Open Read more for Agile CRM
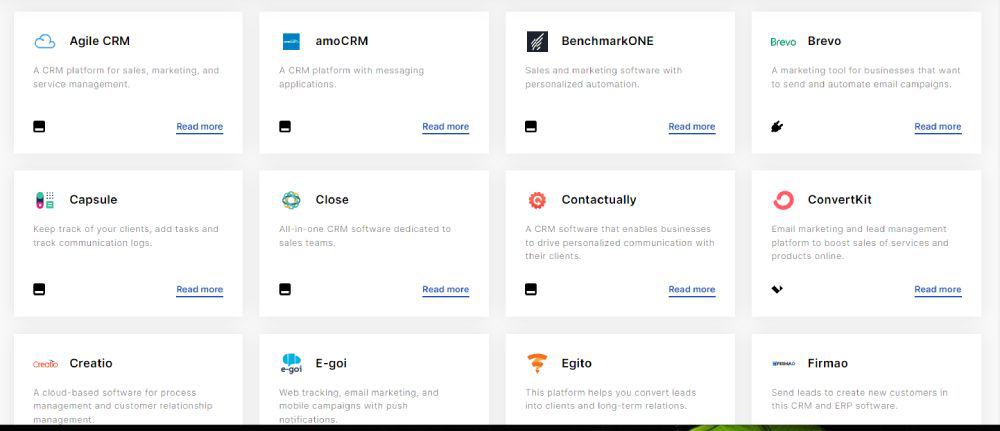This screenshot has height=431, width=1000. pos(200,127)
